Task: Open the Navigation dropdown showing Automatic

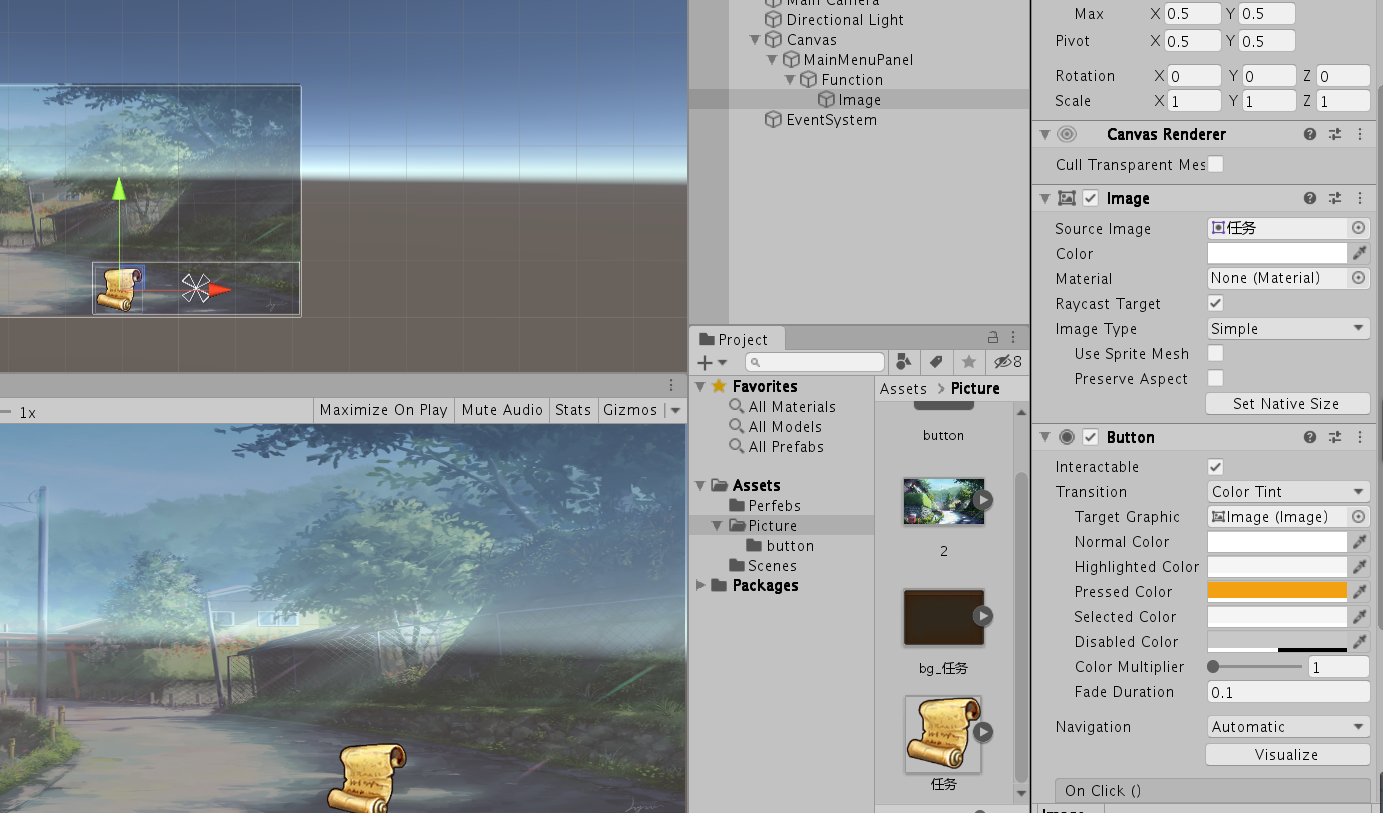Action: point(1288,727)
